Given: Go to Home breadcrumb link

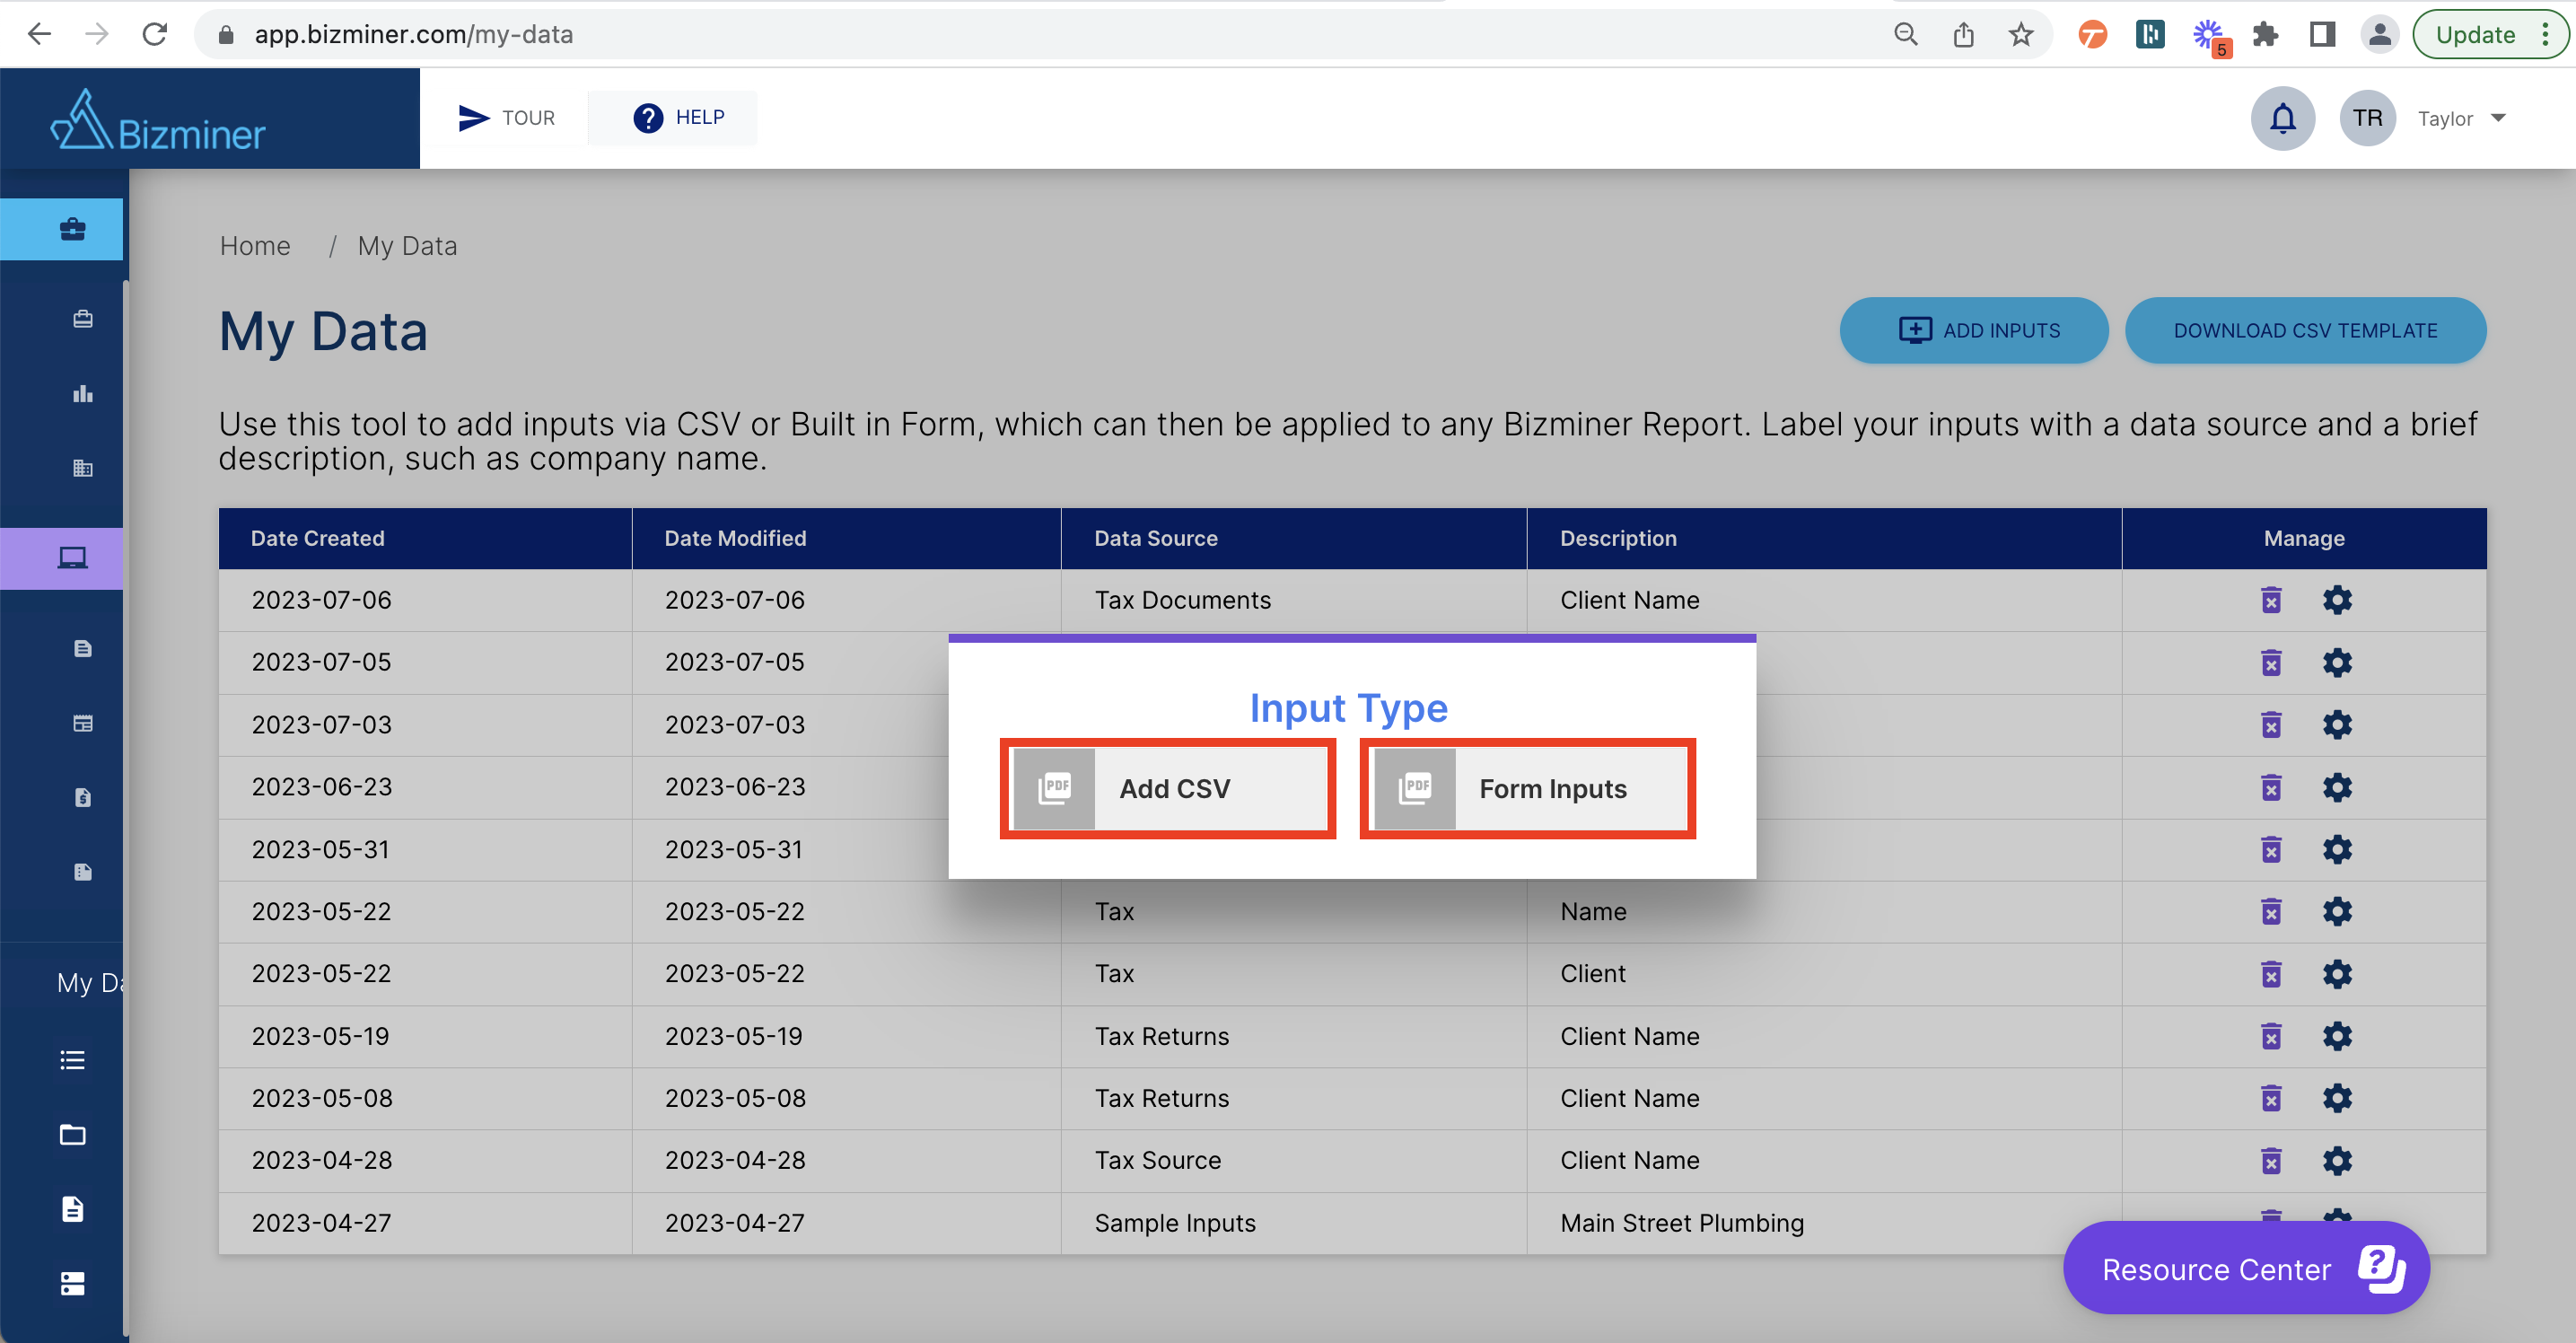Looking at the screenshot, I should pos(255,246).
